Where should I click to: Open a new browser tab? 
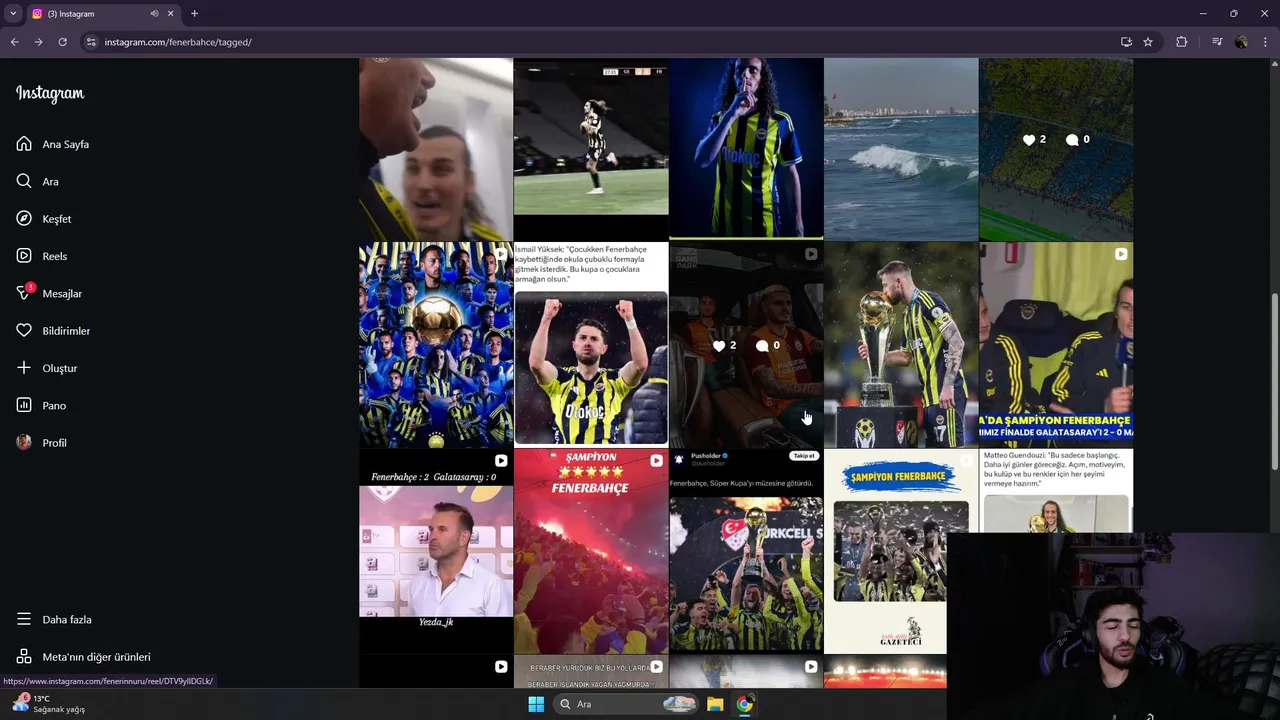coord(194,14)
